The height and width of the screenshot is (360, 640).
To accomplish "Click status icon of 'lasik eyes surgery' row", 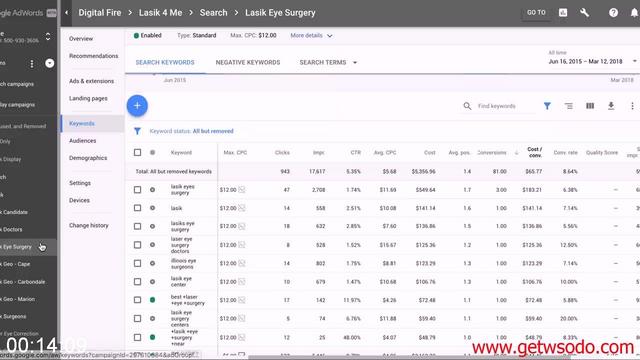I will (x=152, y=190).
